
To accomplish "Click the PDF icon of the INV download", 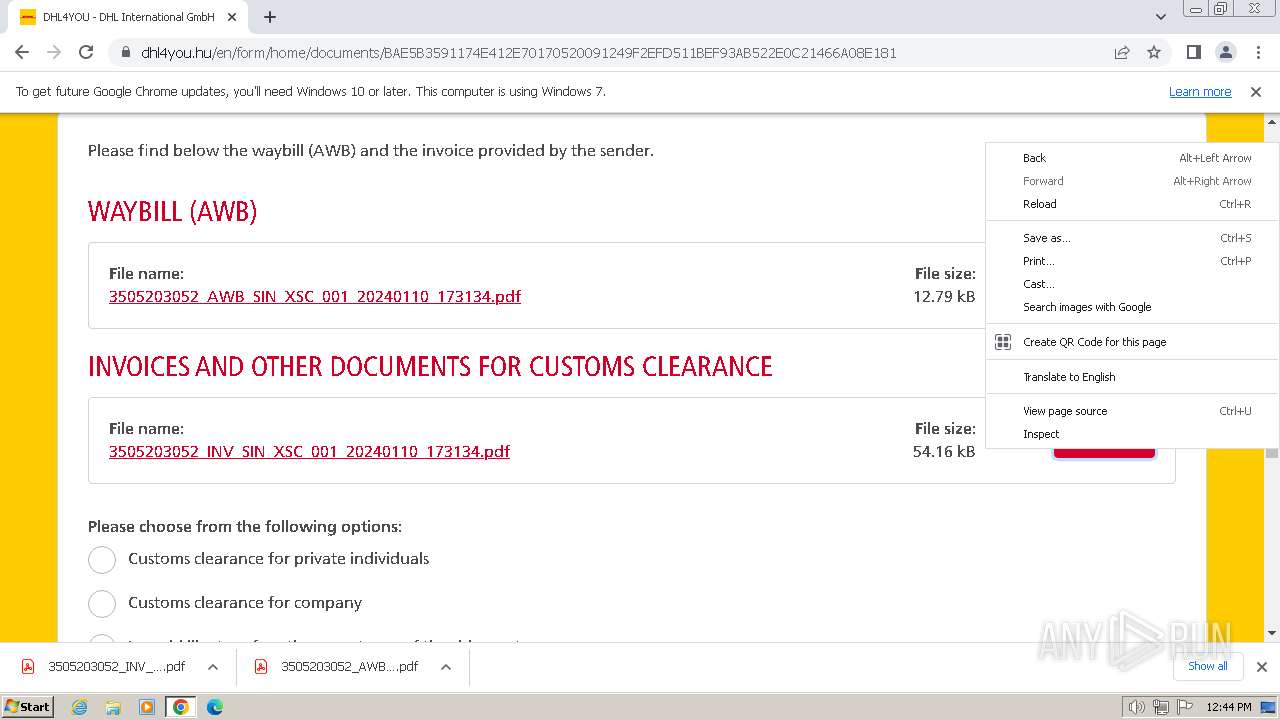I will point(28,667).
